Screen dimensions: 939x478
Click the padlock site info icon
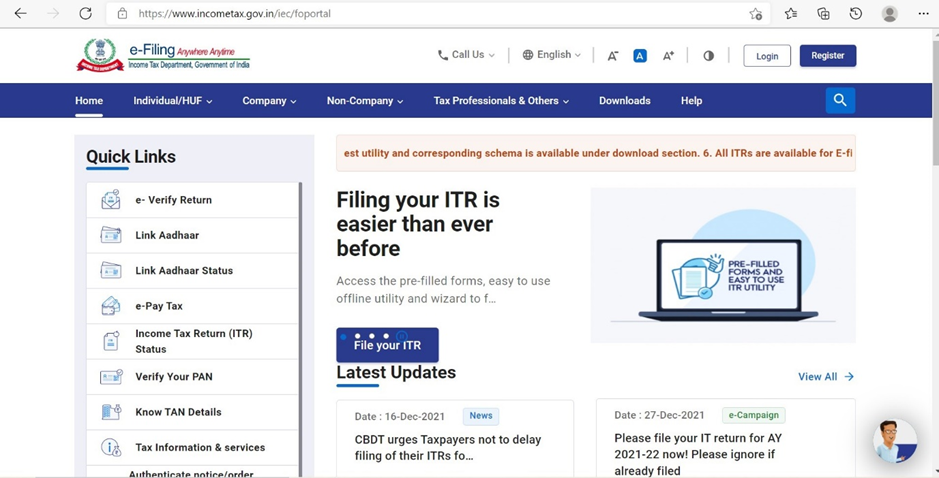[x=122, y=13]
